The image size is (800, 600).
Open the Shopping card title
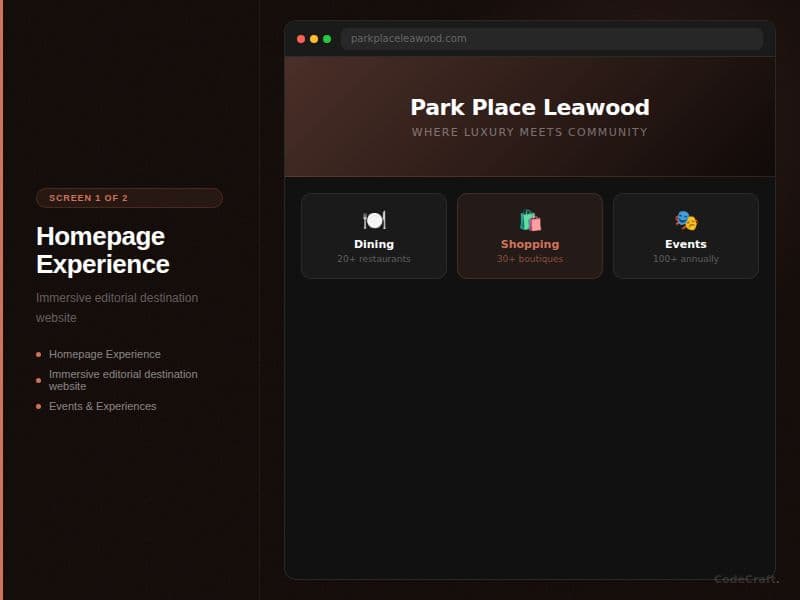[x=530, y=244]
